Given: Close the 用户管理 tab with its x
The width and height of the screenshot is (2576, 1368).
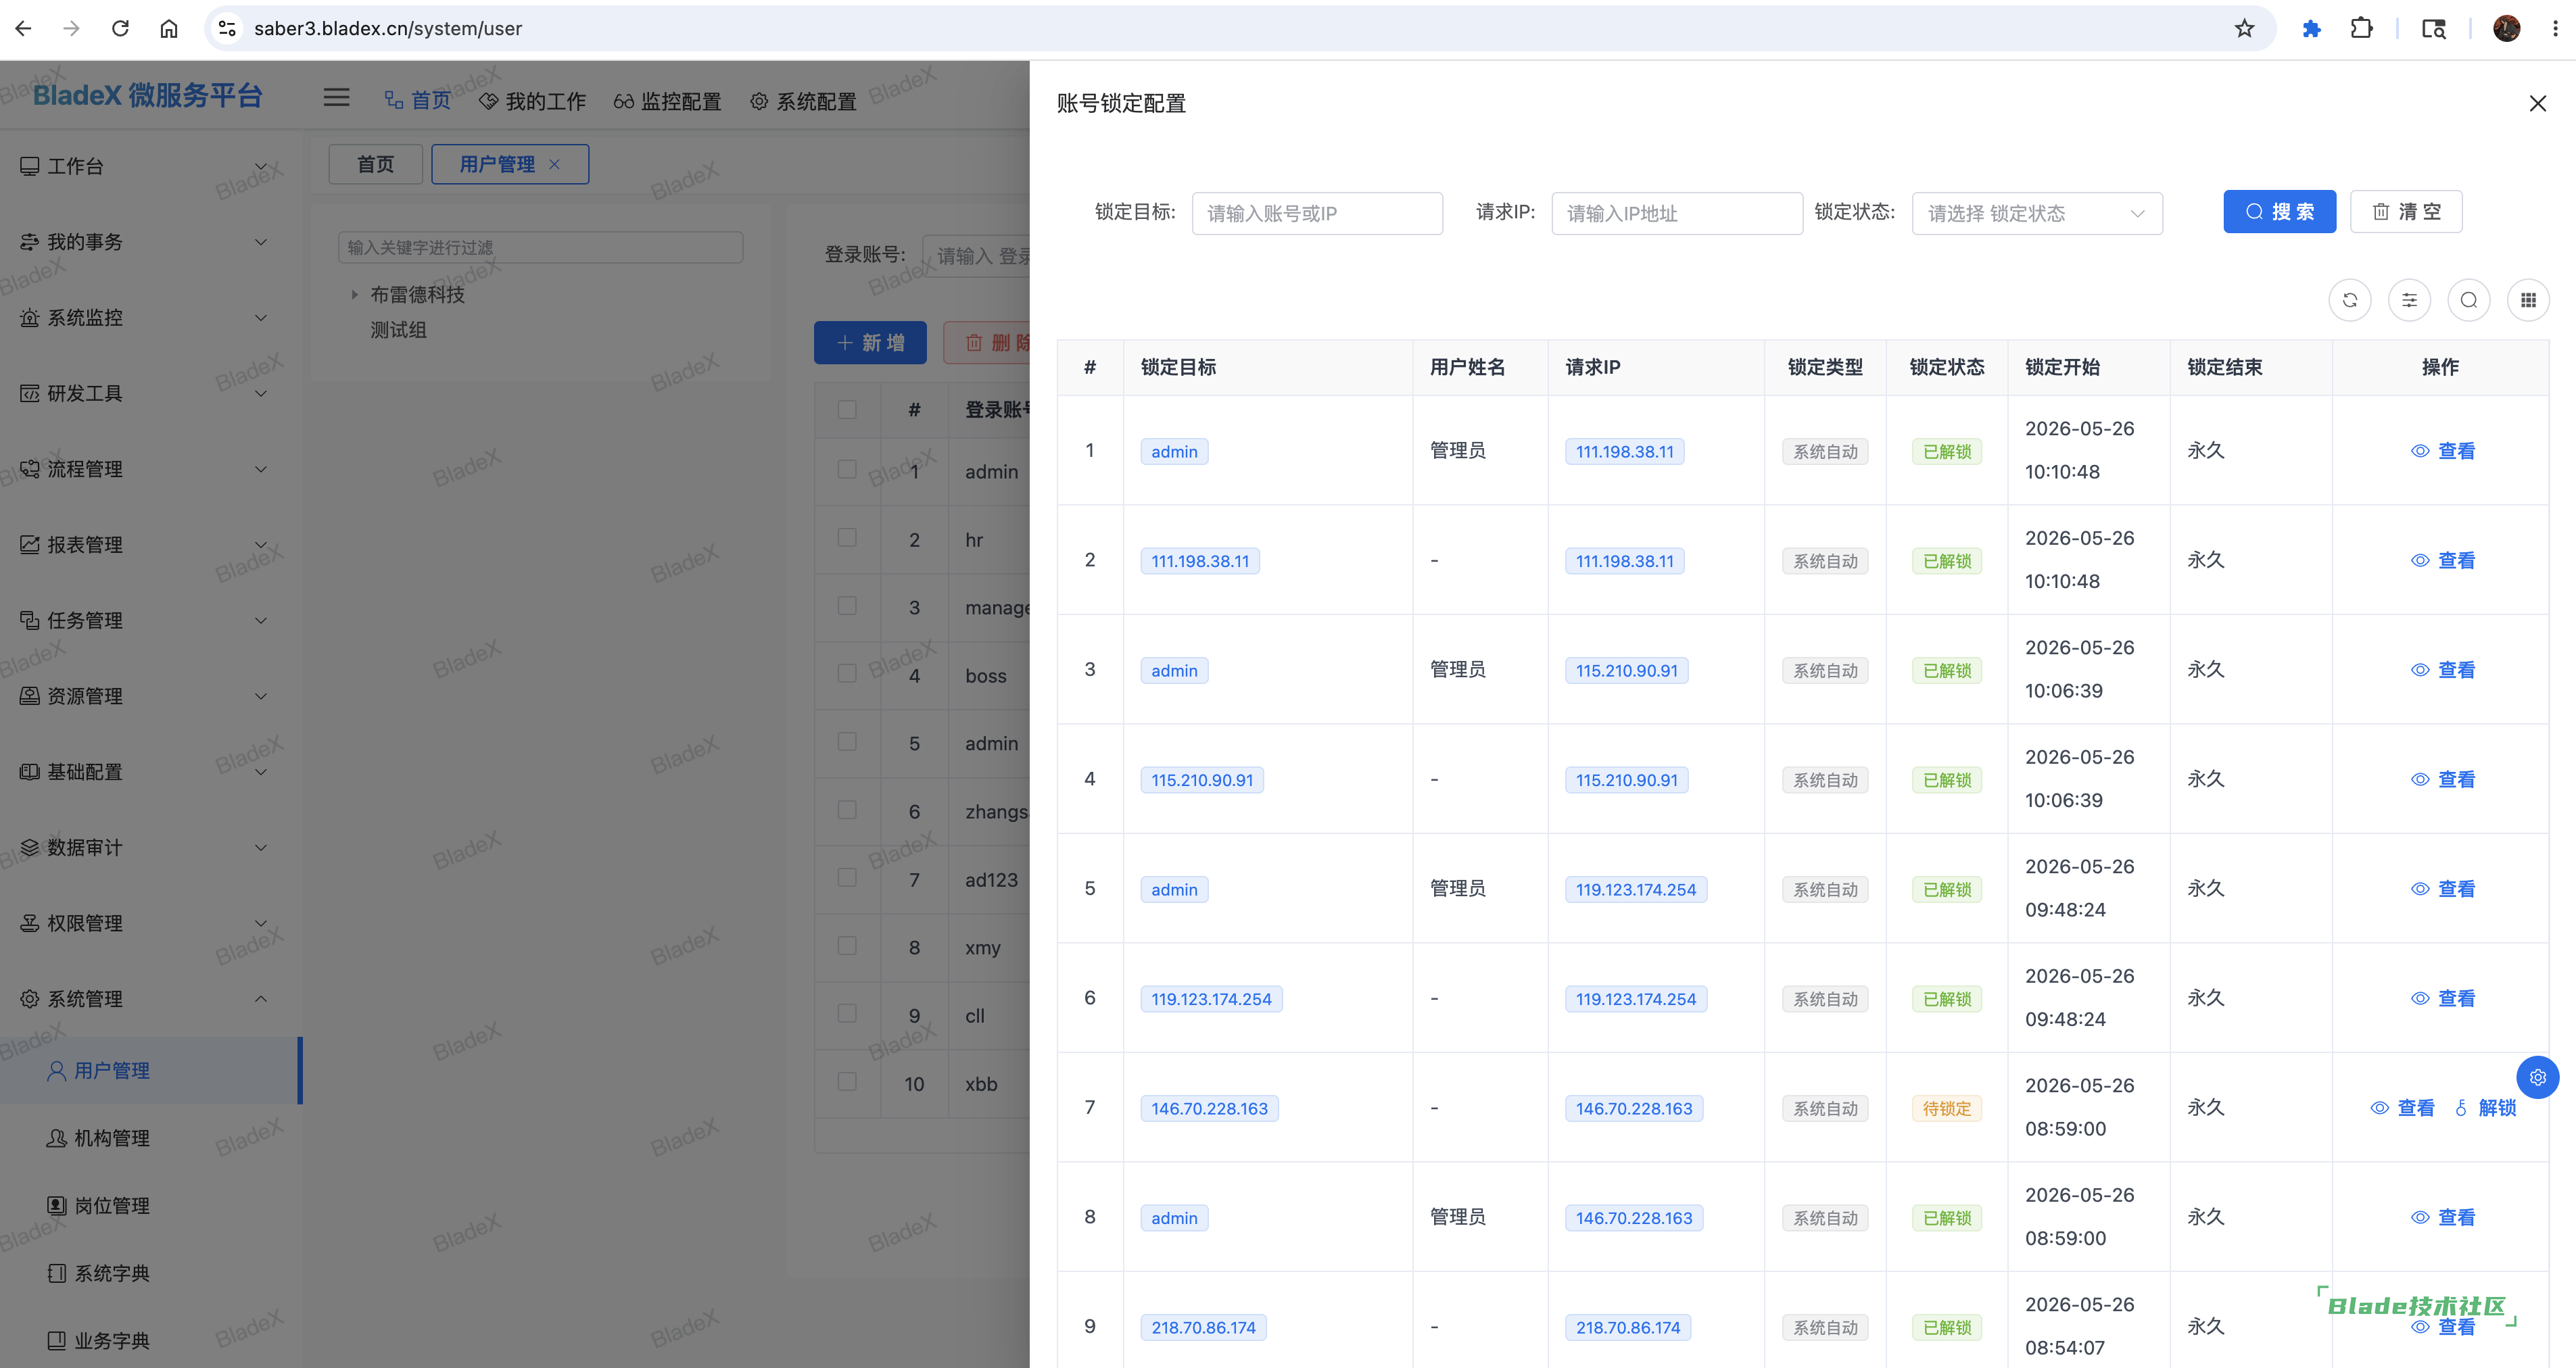Looking at the screenshot, I should pos(554,164).
